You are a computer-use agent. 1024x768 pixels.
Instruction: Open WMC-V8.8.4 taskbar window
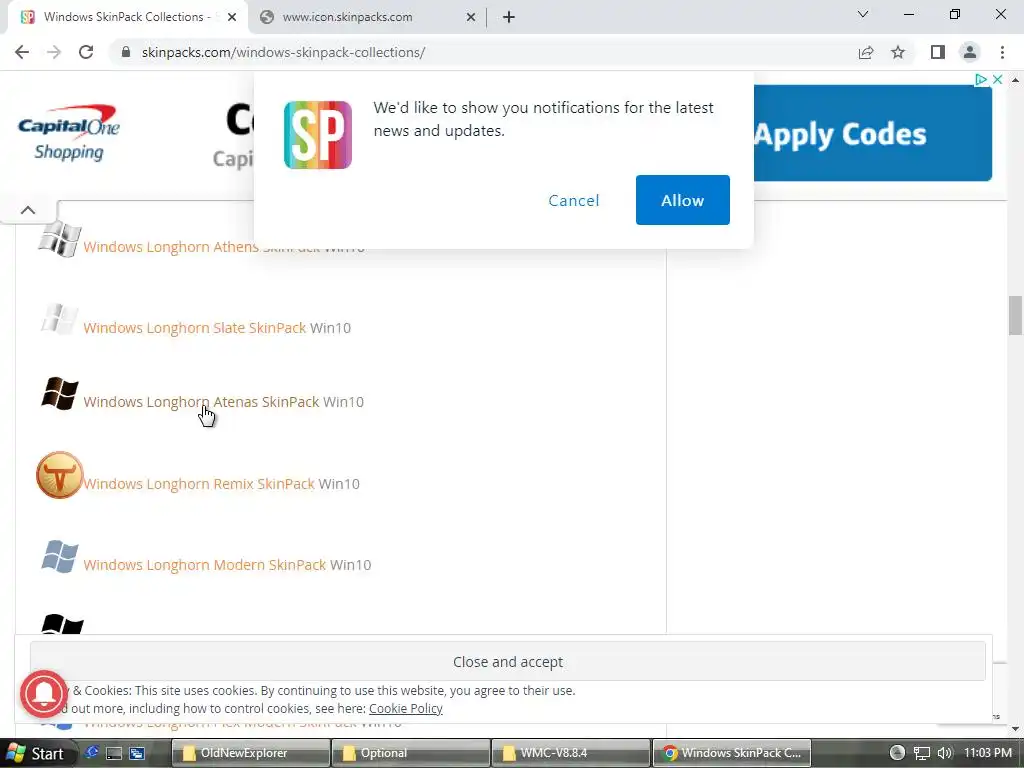[571, 753]
